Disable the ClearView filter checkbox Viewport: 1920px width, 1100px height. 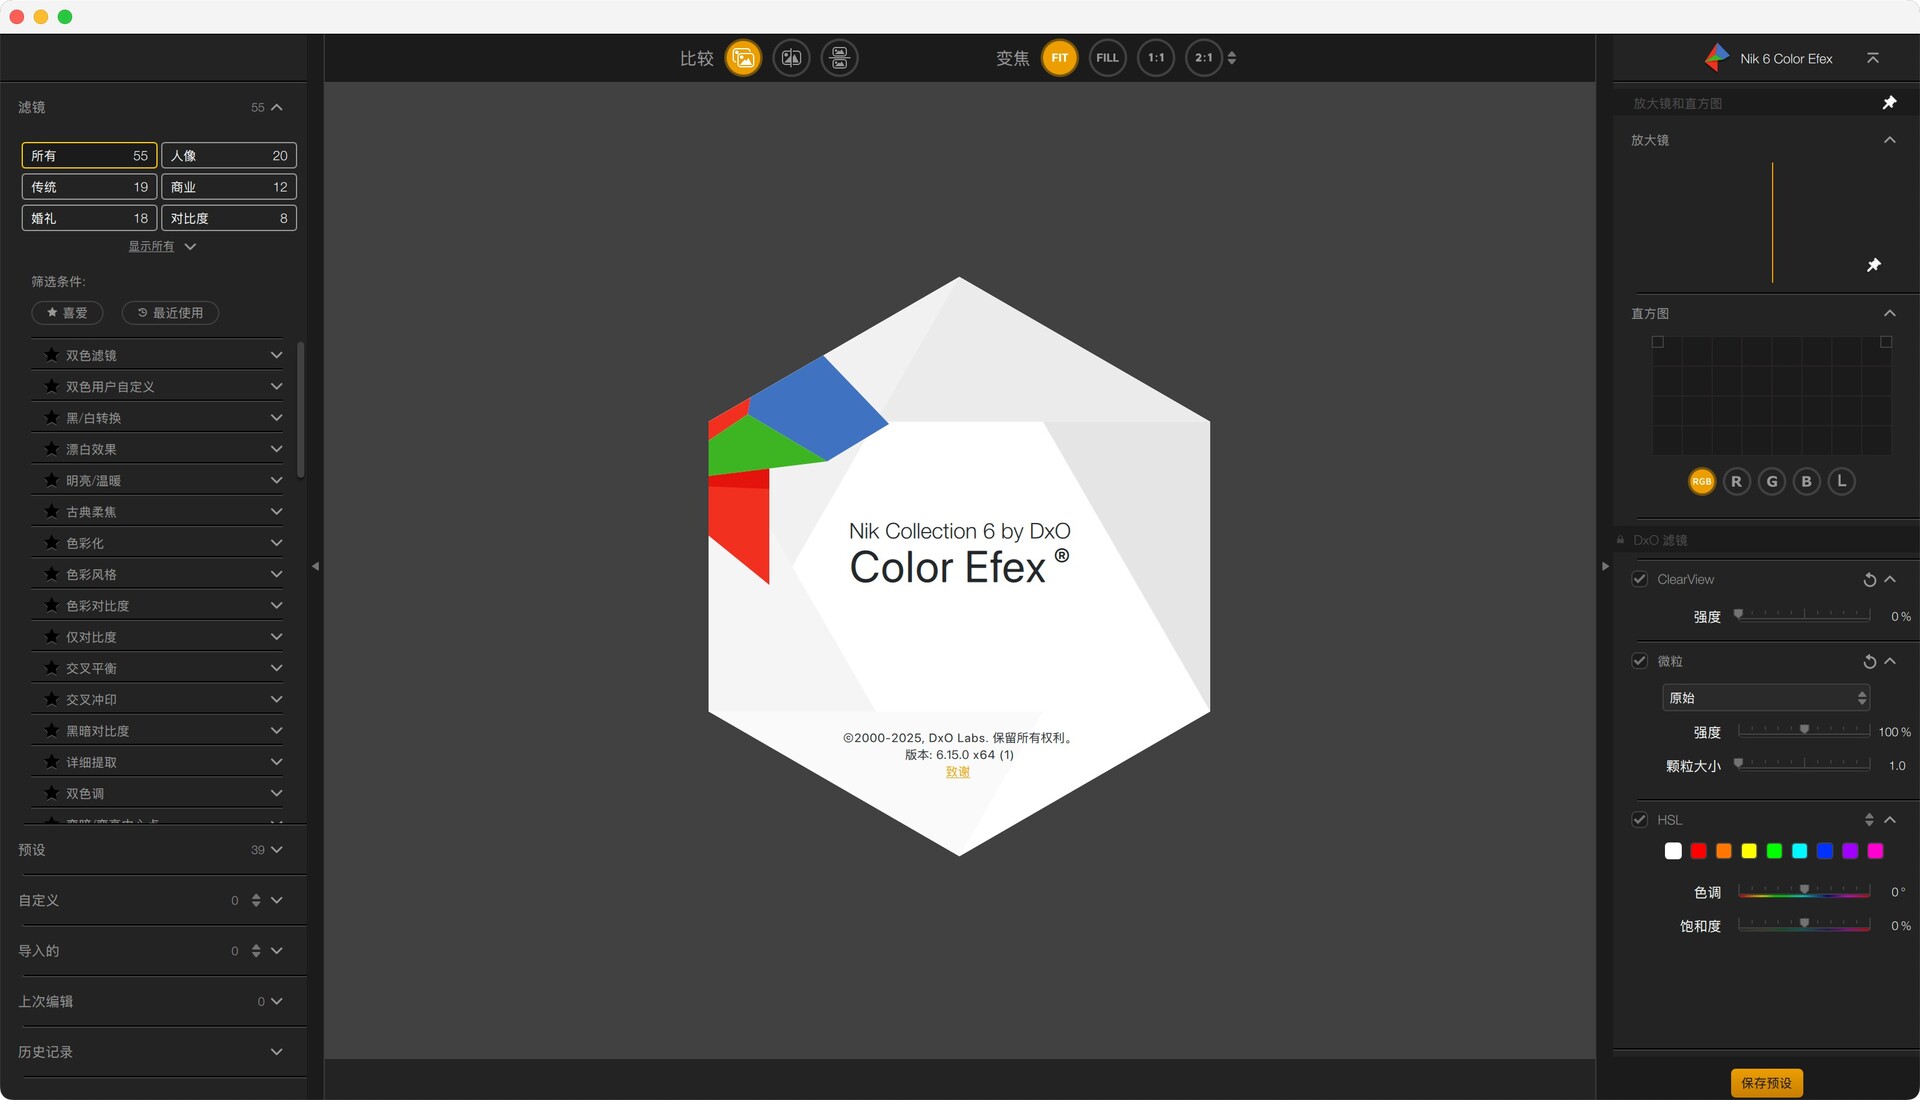(x=1640, y=579)
